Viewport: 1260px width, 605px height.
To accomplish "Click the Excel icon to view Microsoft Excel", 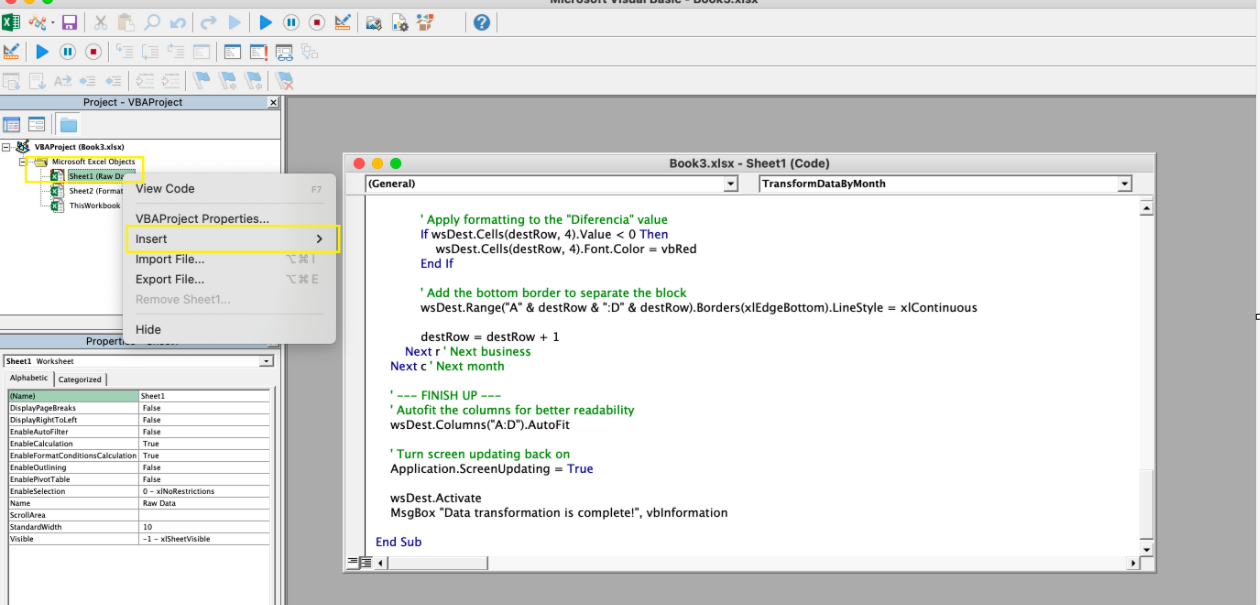I will 11,22.
